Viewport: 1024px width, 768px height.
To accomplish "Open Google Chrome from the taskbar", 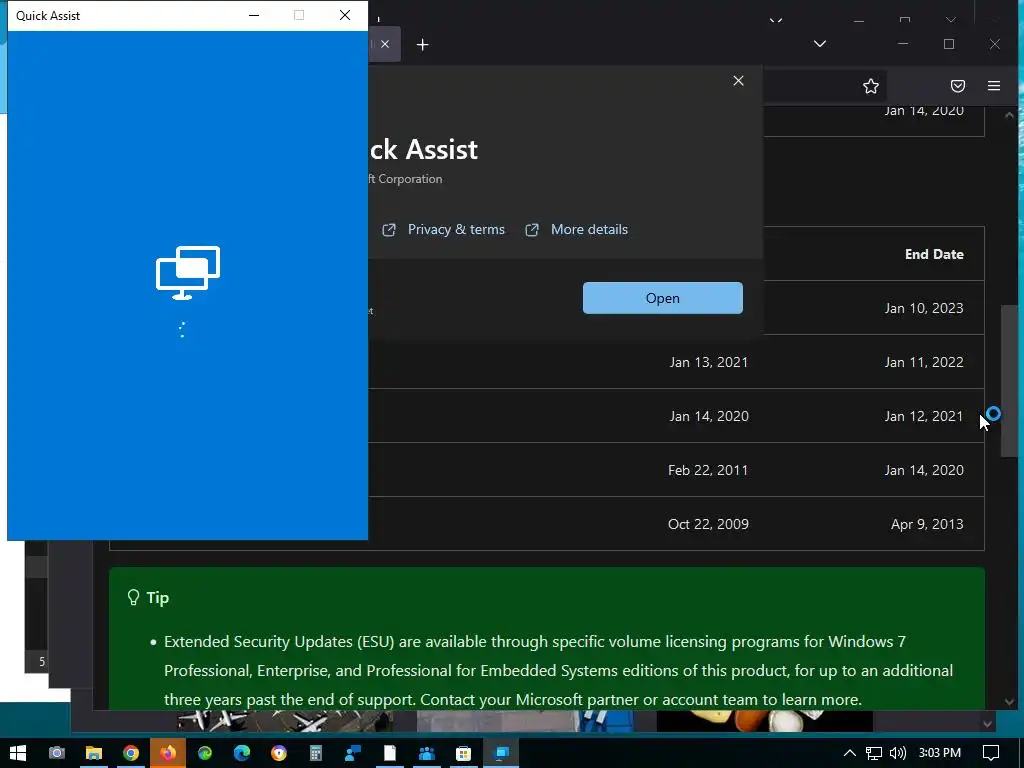I will pyautogui.click(x=131, y=753).
